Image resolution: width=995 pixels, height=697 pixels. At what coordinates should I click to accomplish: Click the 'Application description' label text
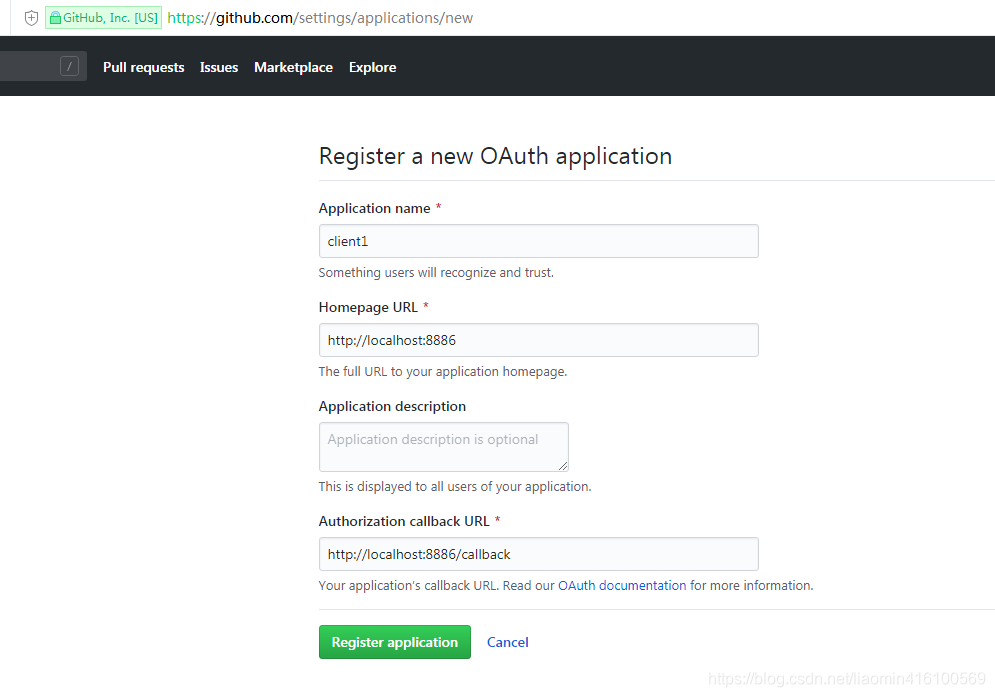point(392,406)
